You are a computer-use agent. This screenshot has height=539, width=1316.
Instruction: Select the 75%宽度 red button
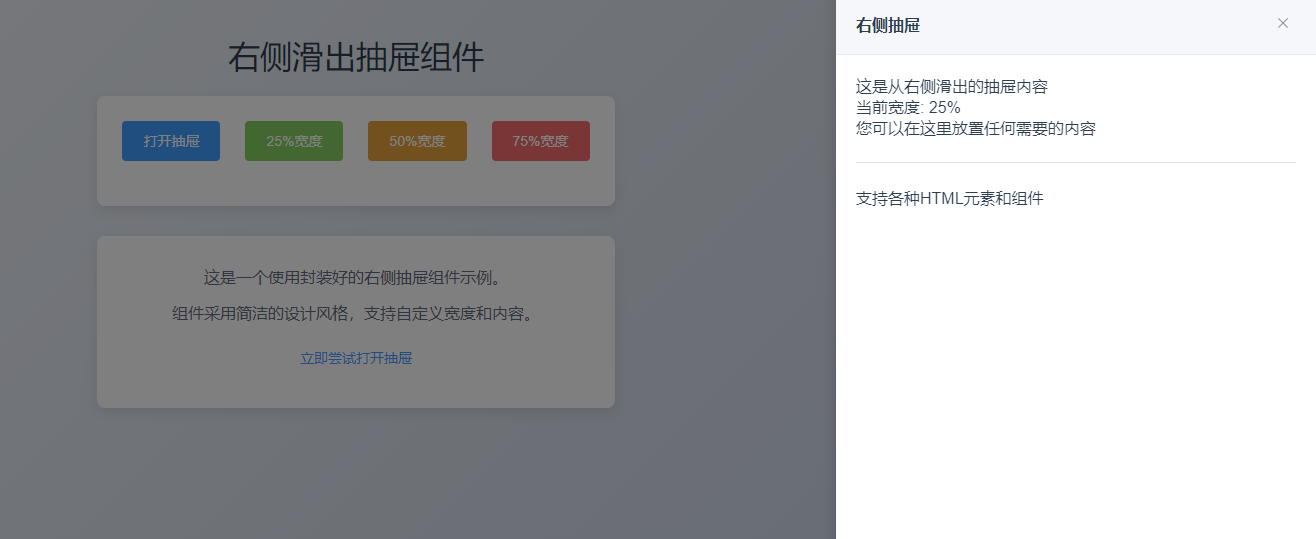(541, 141)
